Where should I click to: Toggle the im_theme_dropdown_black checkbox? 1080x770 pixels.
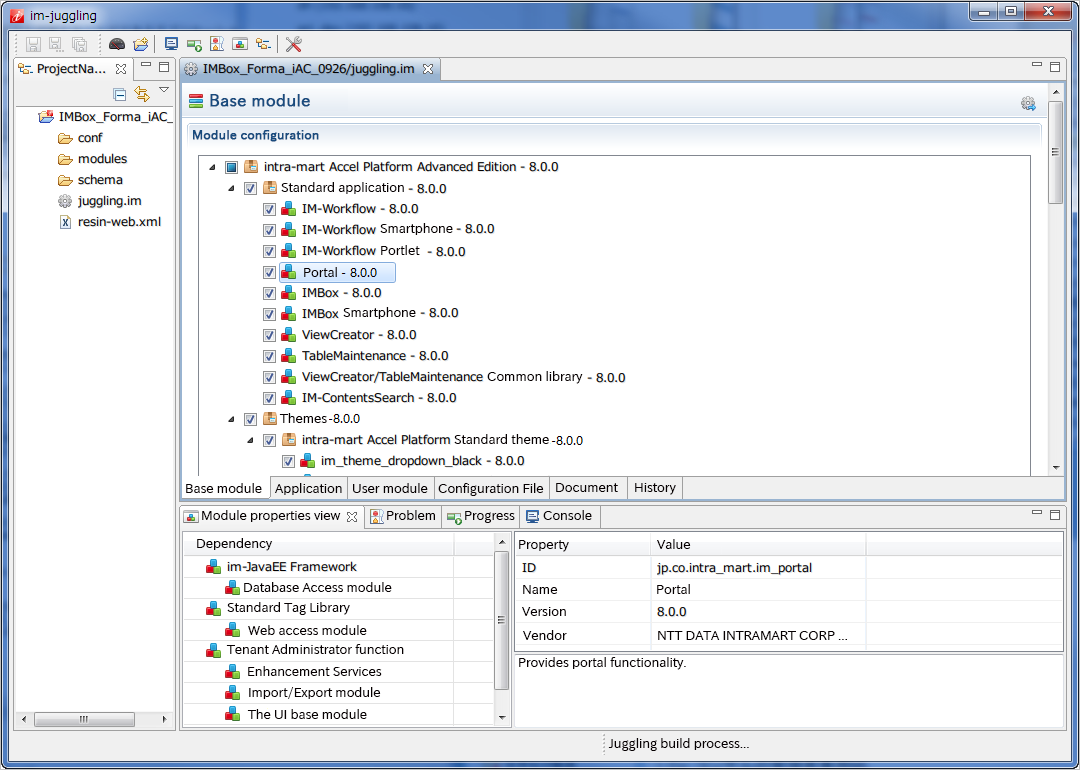pos(288,461)
